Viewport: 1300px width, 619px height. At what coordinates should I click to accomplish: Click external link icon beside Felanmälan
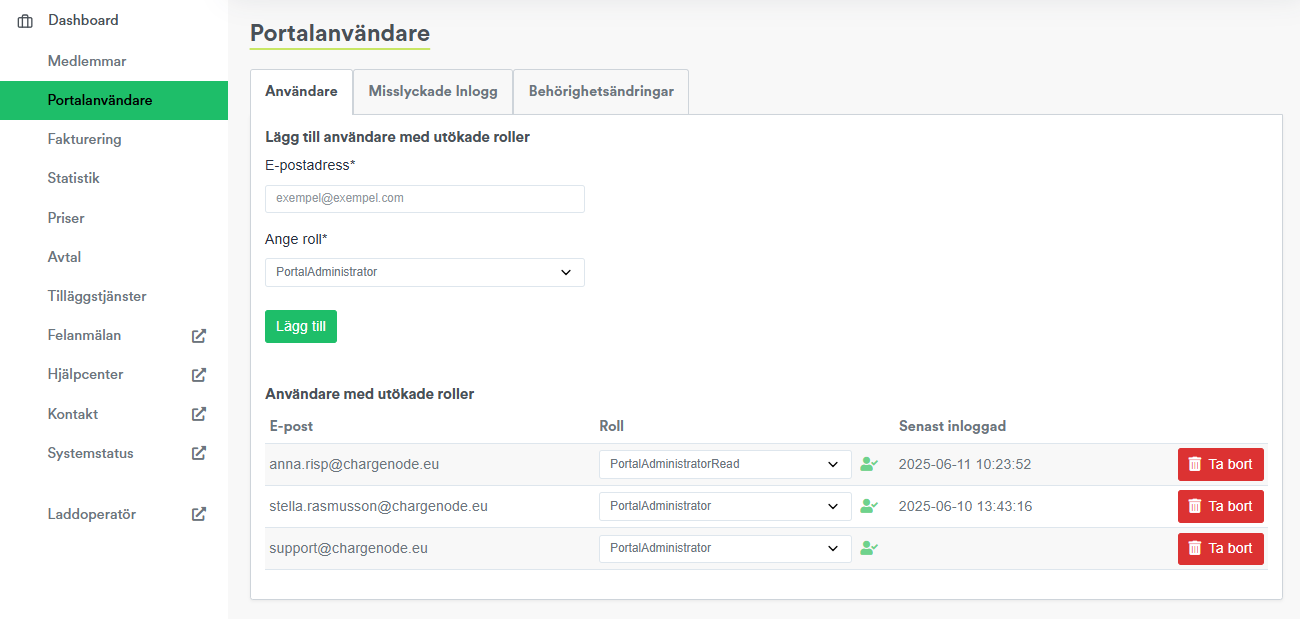coord(199,336)
